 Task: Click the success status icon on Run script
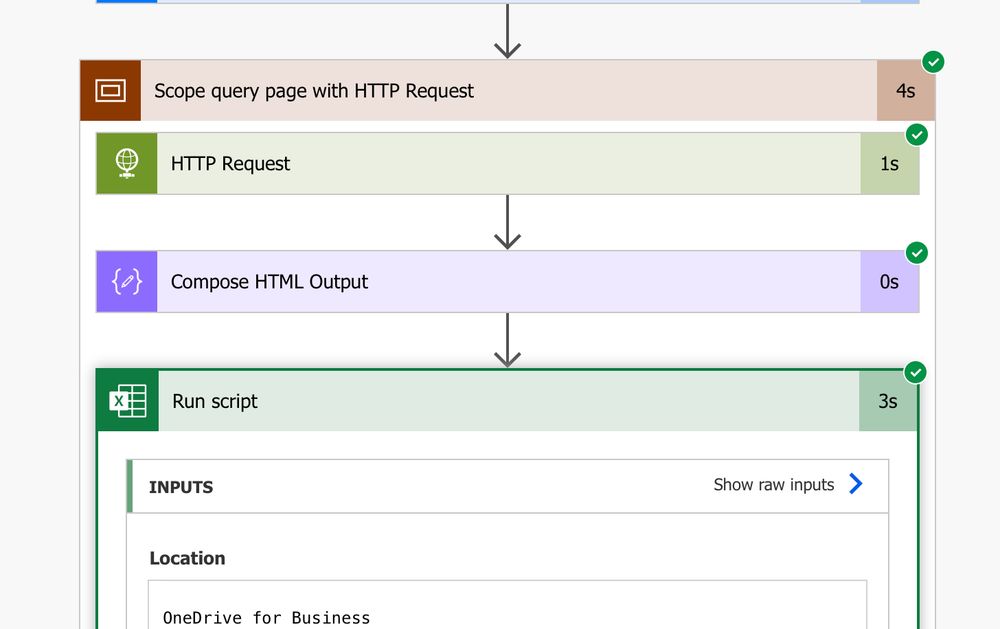[915, 372]
